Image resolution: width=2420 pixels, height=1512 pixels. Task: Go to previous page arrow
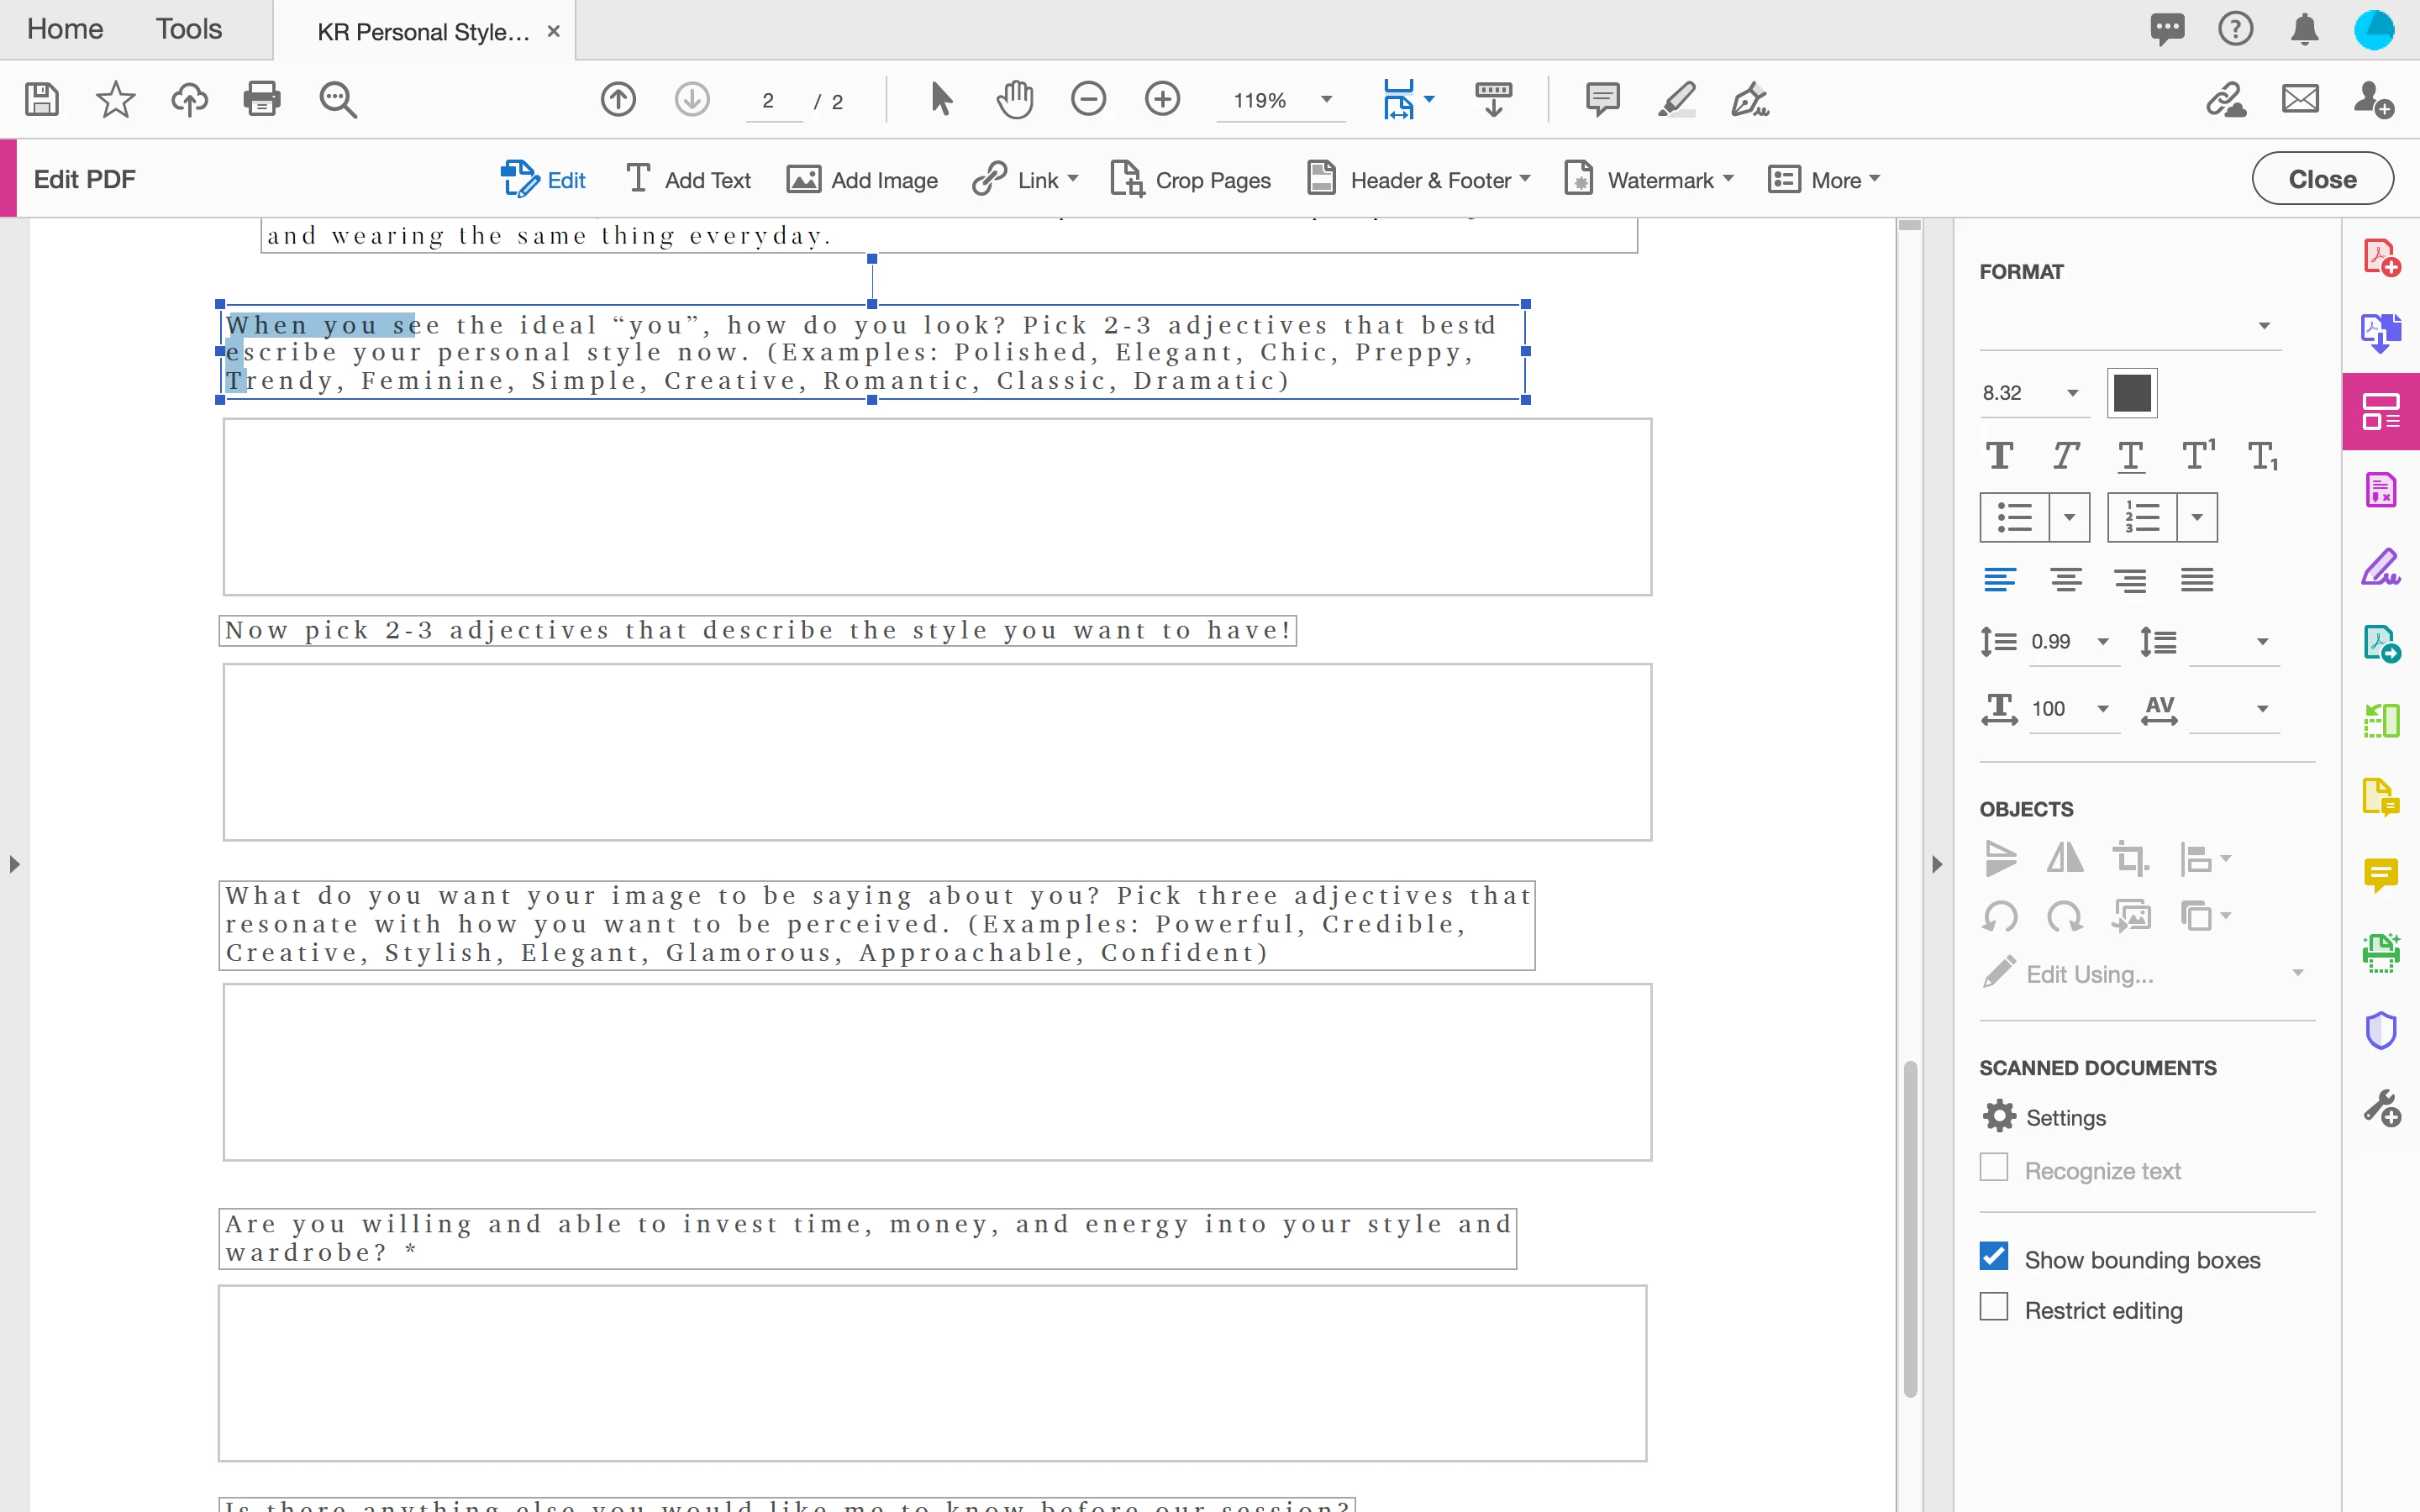click(x=618, y=99)
